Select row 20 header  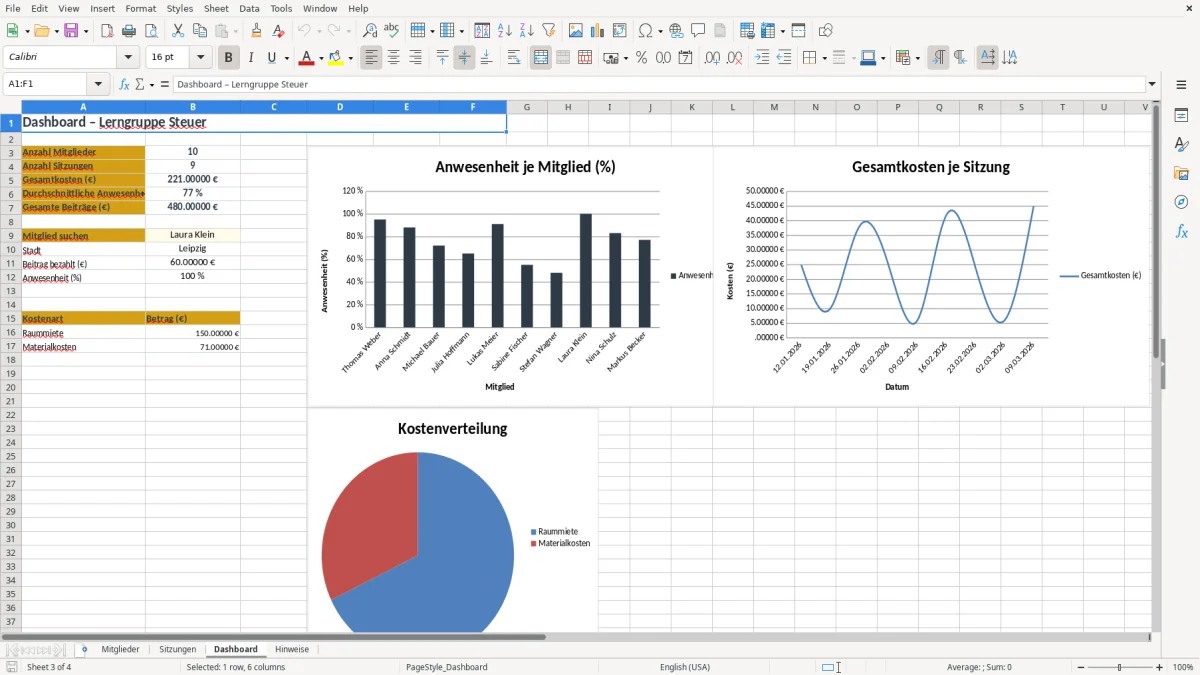pyautogui.click(x=10, y=387)
